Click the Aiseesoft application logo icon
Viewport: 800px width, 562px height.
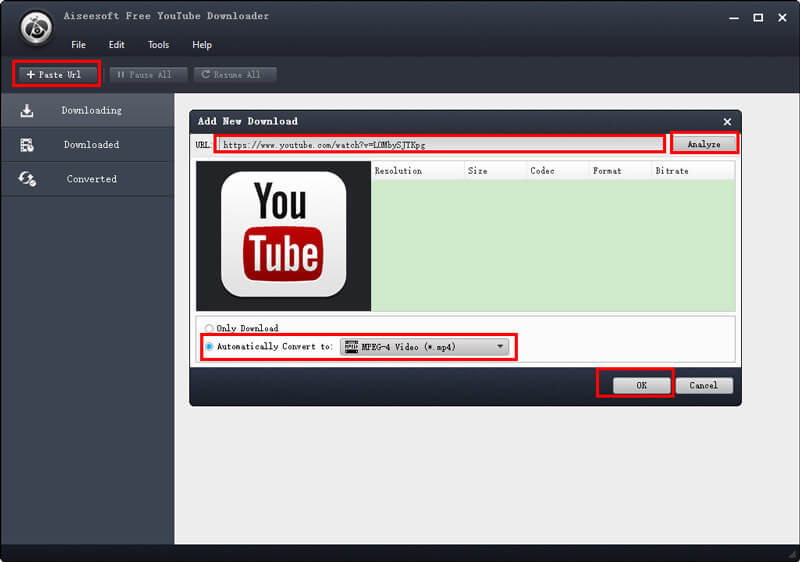[36, 28]
